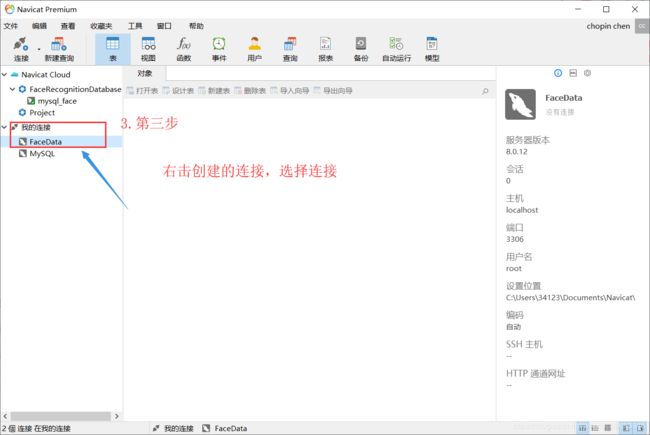Open the 编辑 (Edit) menu

coord(39,26)
